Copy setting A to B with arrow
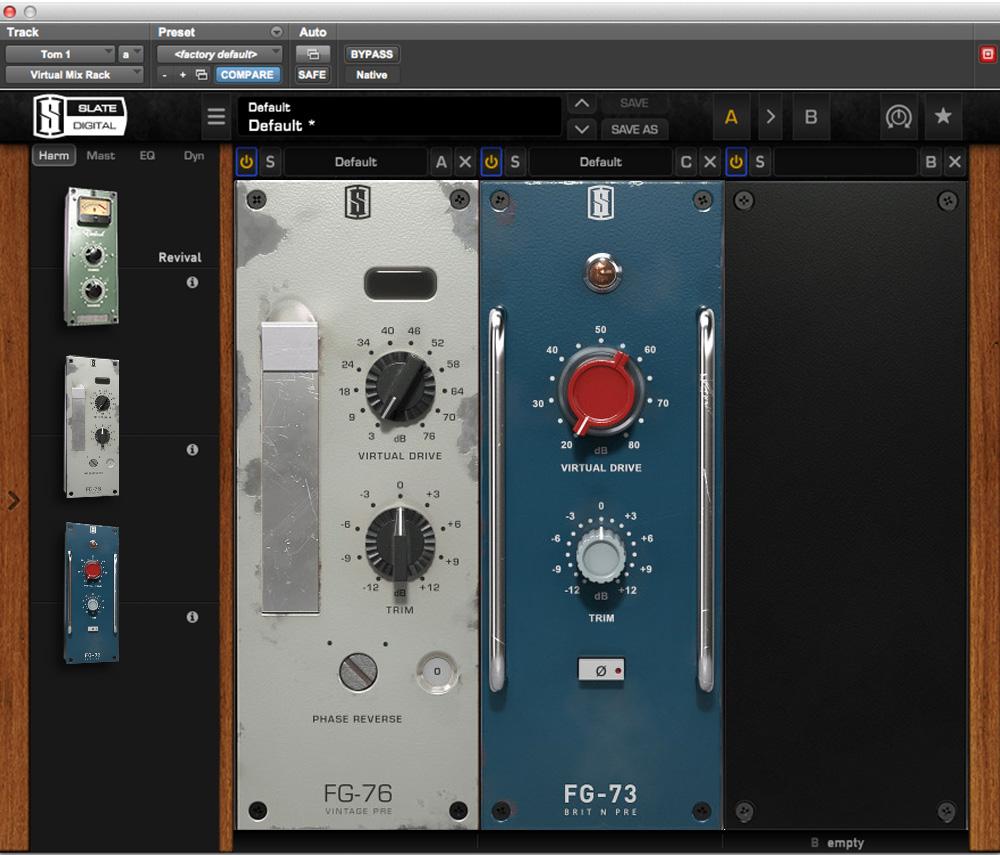Screen dimensions: 1000x855 pos(770,117)
